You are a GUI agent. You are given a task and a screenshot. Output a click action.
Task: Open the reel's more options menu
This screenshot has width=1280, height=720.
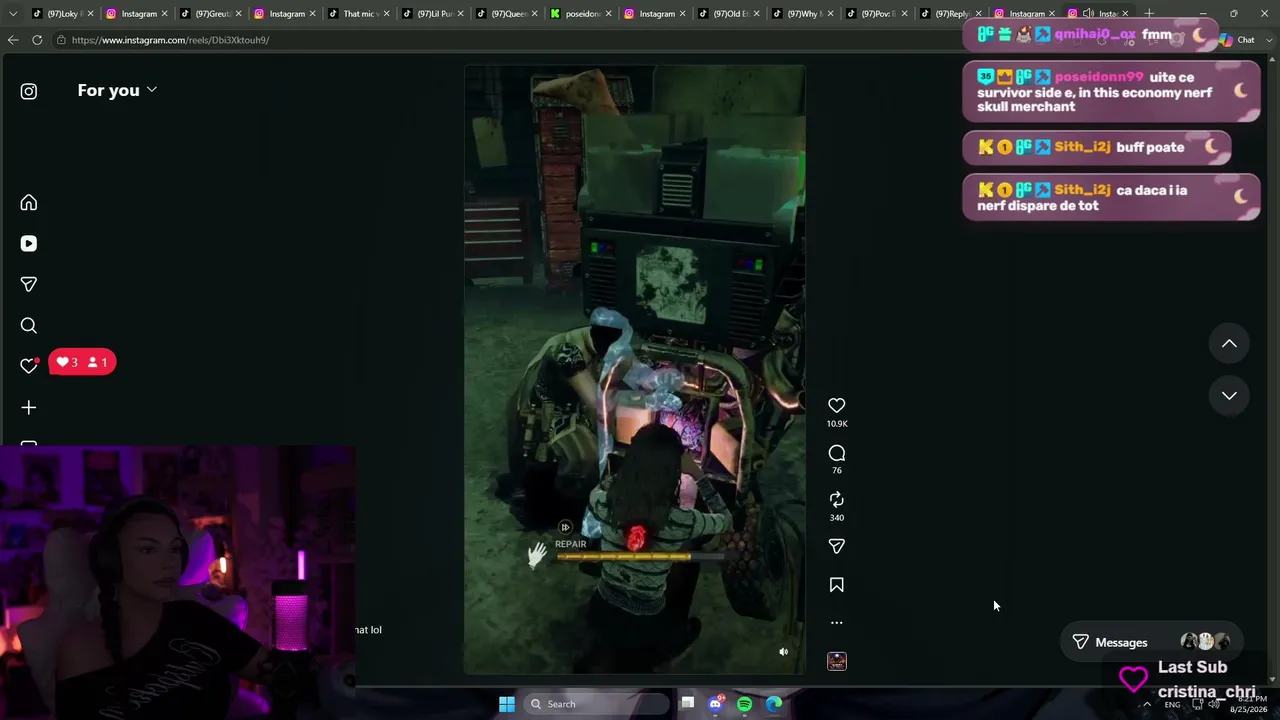click(837, 622)
